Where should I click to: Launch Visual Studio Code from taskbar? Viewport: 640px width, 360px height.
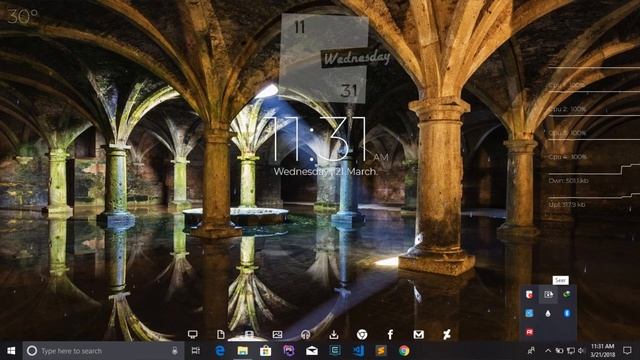point(358,351)
